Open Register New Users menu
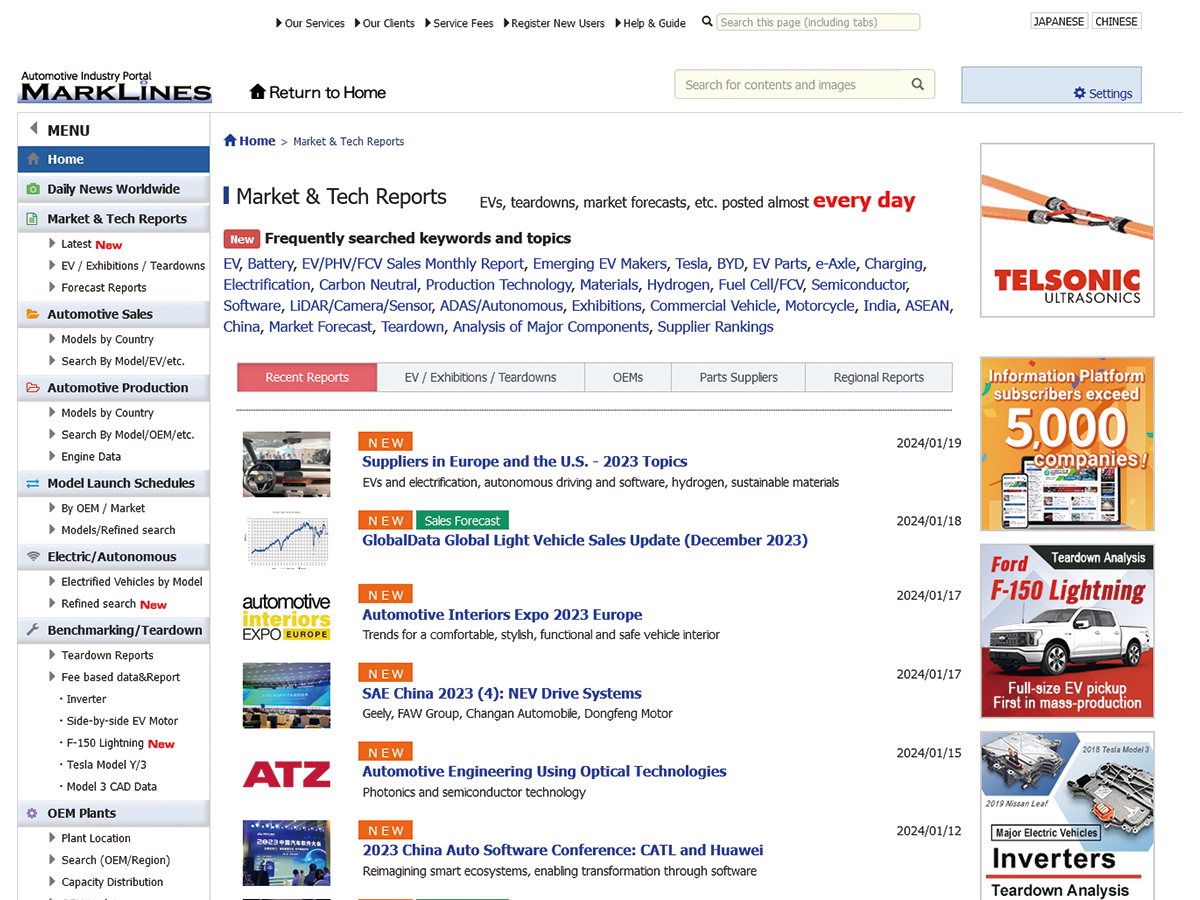Viewport: 1200px width, 900px height. click(554, 23)
